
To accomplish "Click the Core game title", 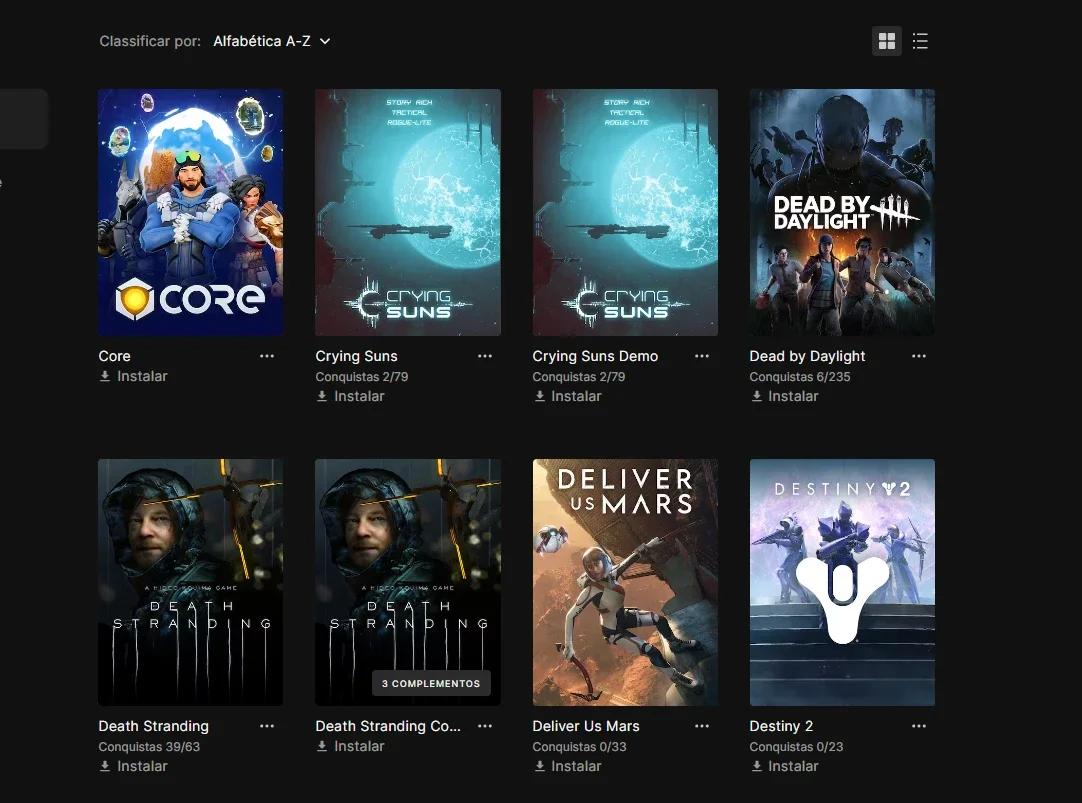I will (x=115, y=356).
